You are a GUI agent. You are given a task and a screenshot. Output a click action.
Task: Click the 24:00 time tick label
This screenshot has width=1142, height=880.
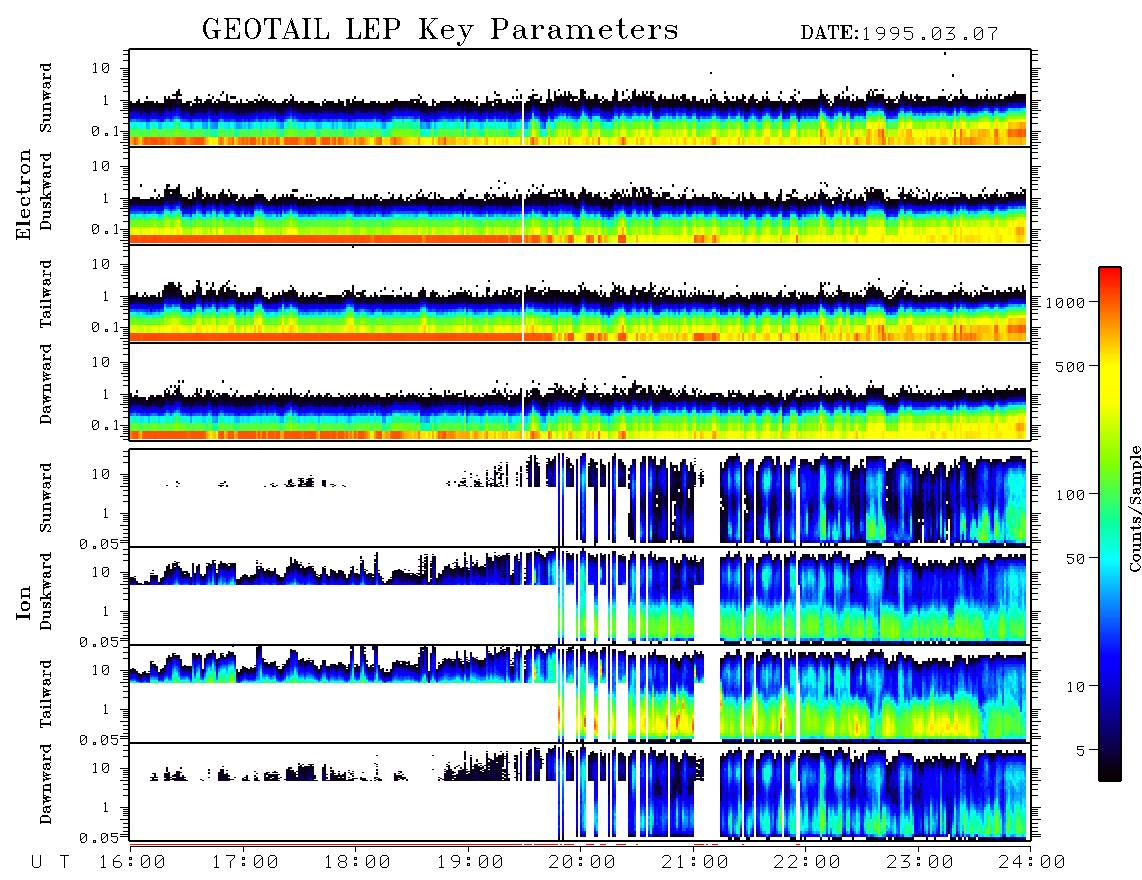point(1032,862)
